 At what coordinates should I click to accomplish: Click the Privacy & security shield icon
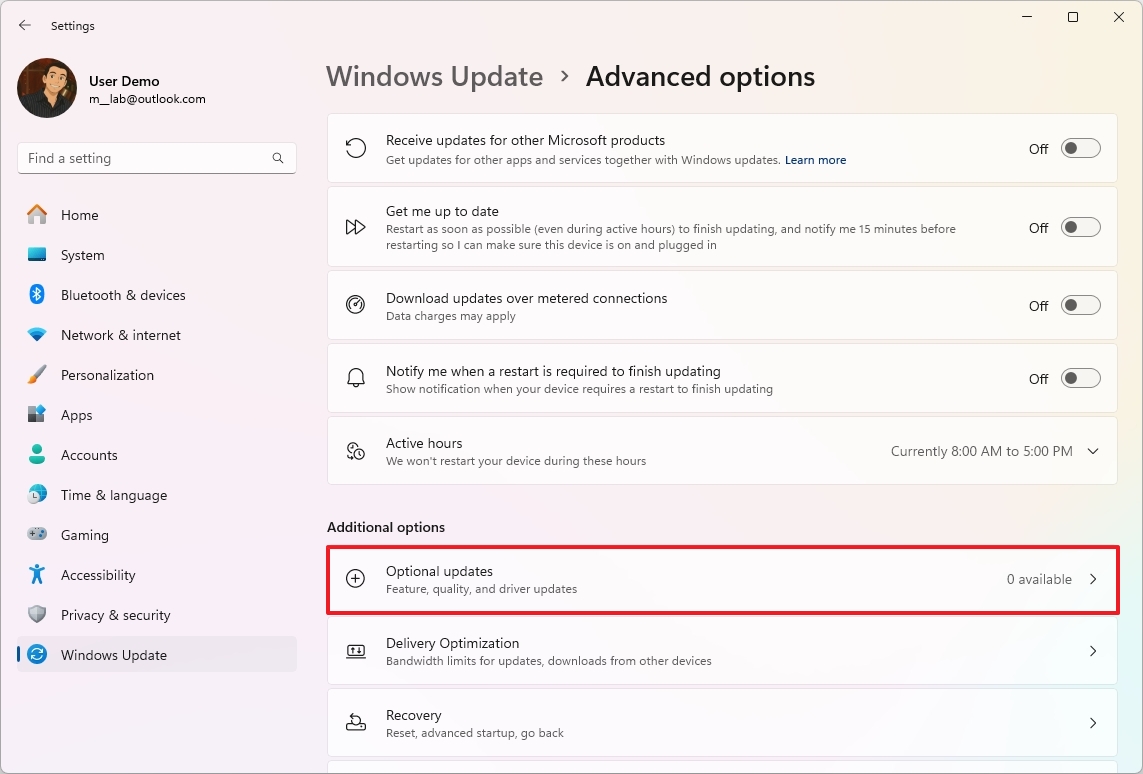[40, 615]
